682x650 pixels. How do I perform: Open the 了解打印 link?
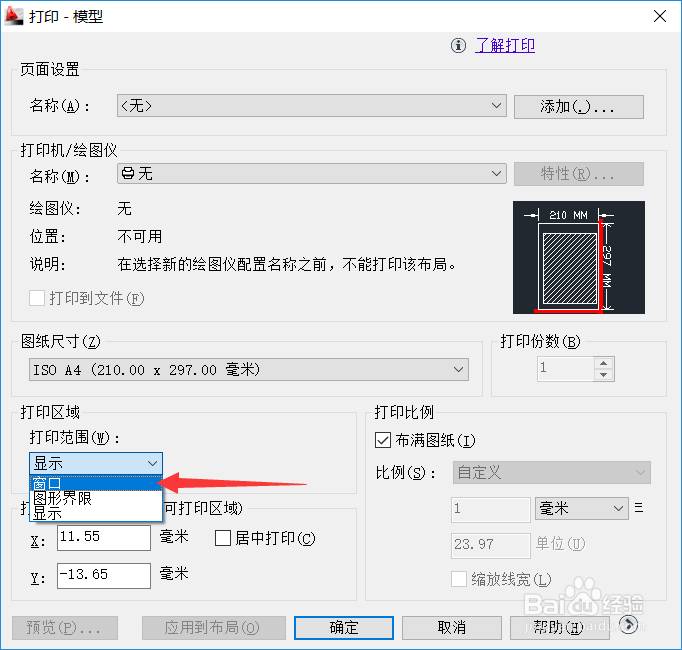tap(505, 45)
